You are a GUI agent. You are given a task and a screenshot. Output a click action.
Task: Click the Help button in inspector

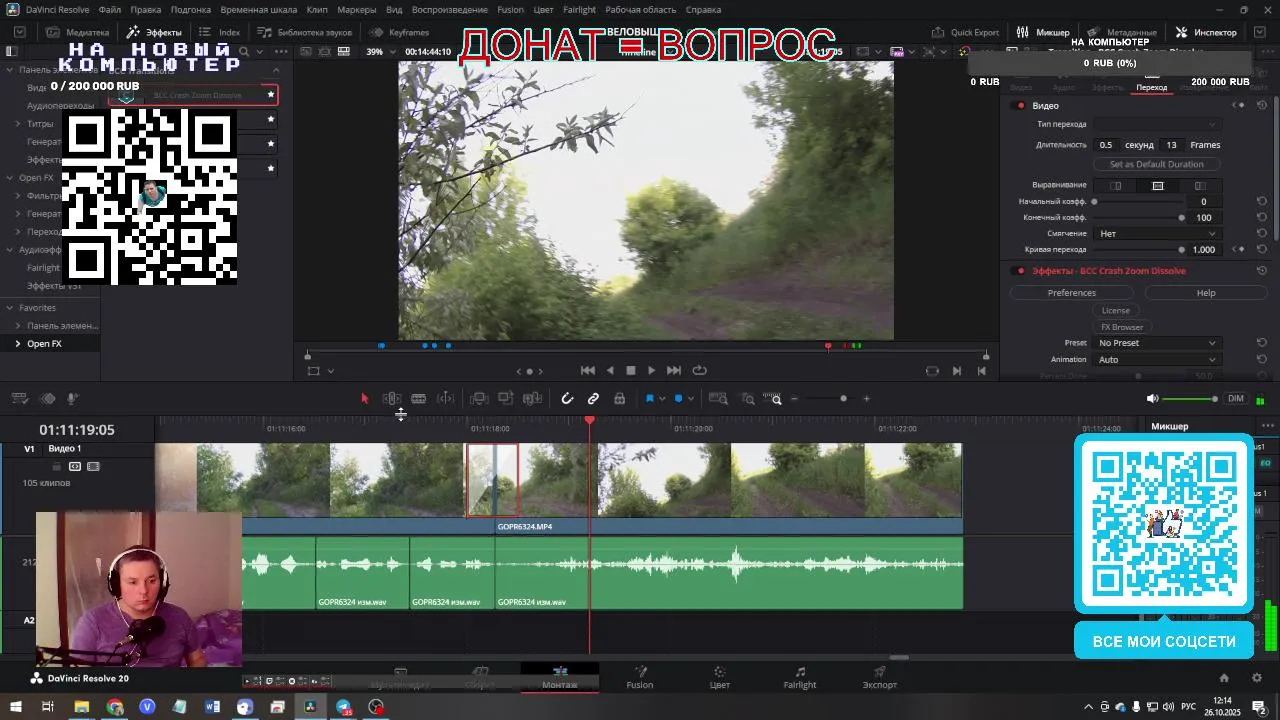pyautogui.click(x=1206, y=293)
